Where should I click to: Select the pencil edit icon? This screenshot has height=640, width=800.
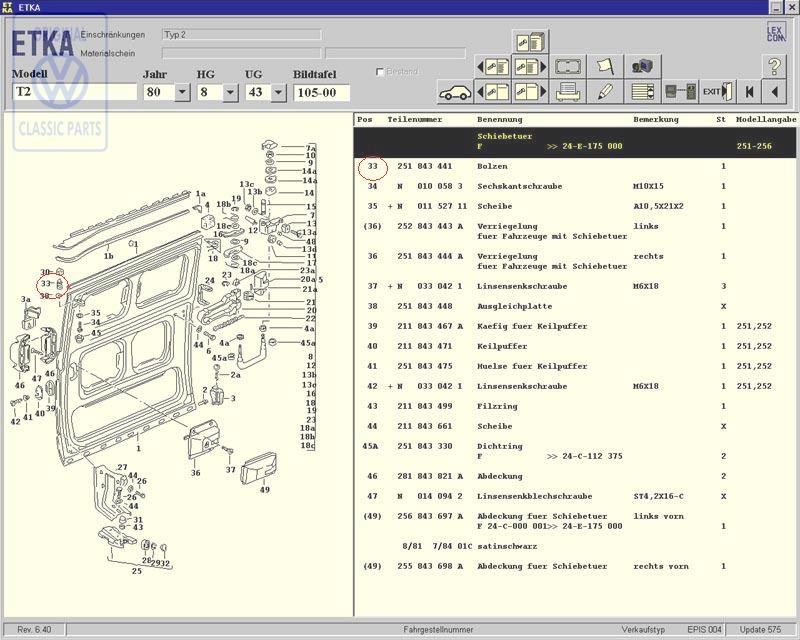click(605, 92)
